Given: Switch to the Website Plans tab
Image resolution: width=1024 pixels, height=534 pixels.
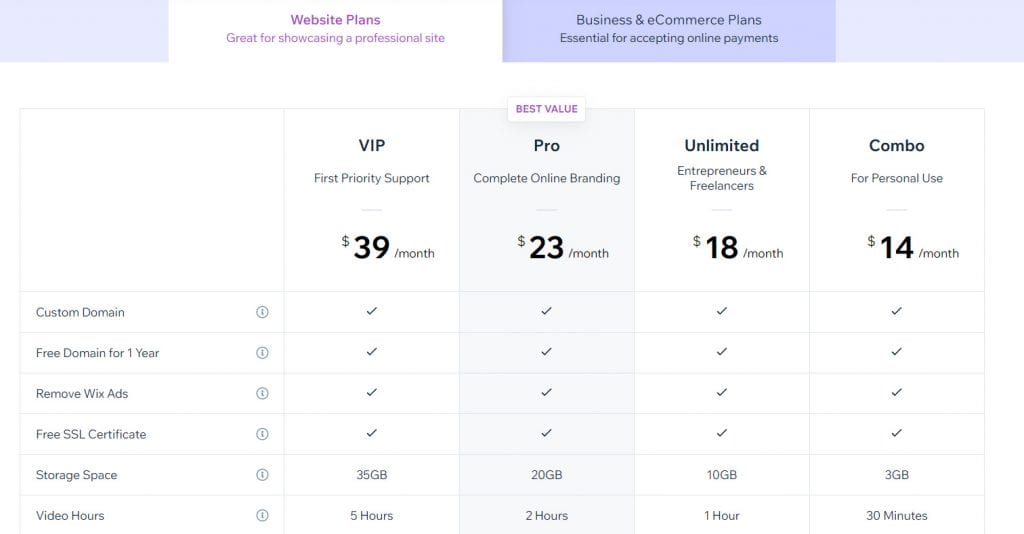Looking at the screenshot, I should (x=336, y=29).
